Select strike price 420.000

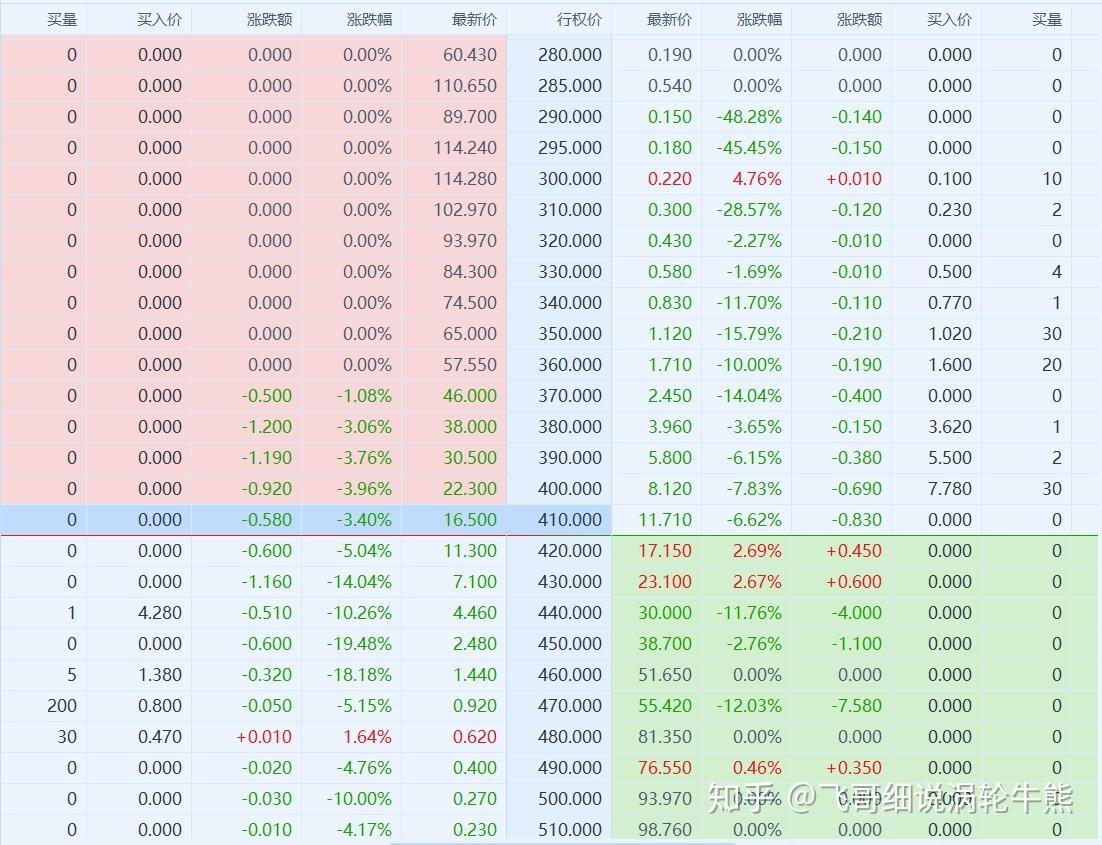tap(570, 550)
